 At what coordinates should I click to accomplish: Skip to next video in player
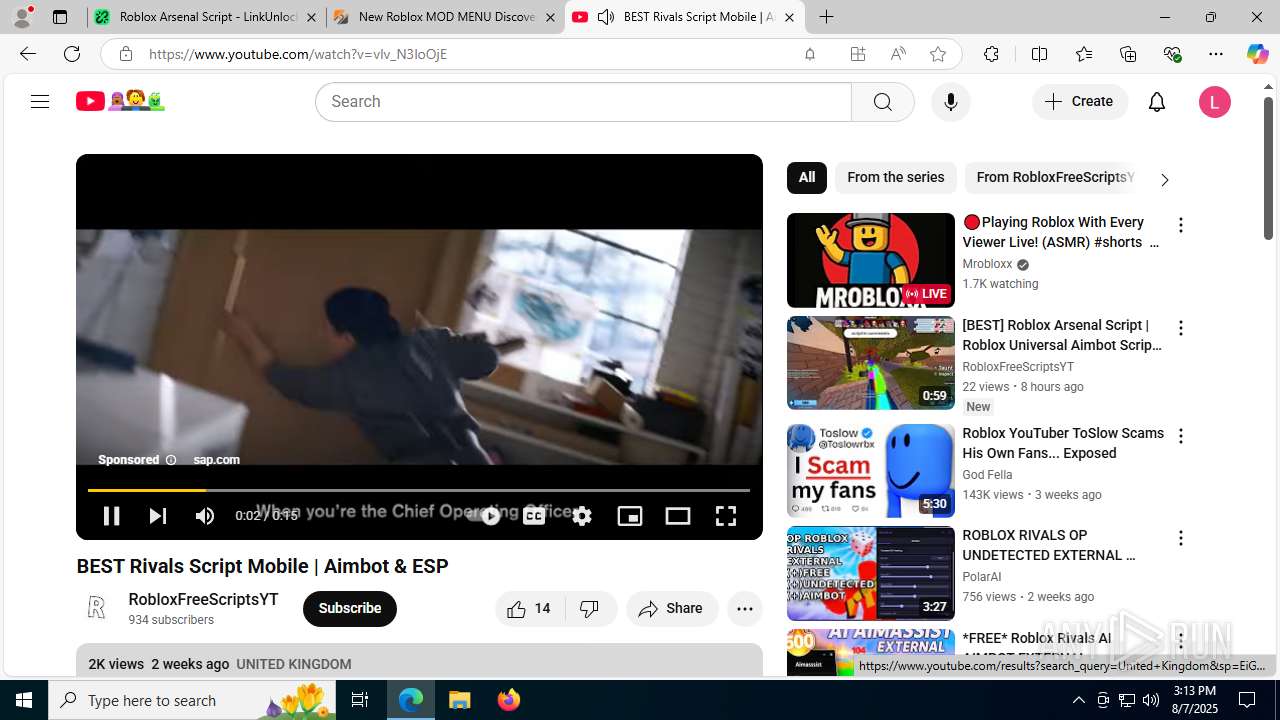click(x=158, y=516)
